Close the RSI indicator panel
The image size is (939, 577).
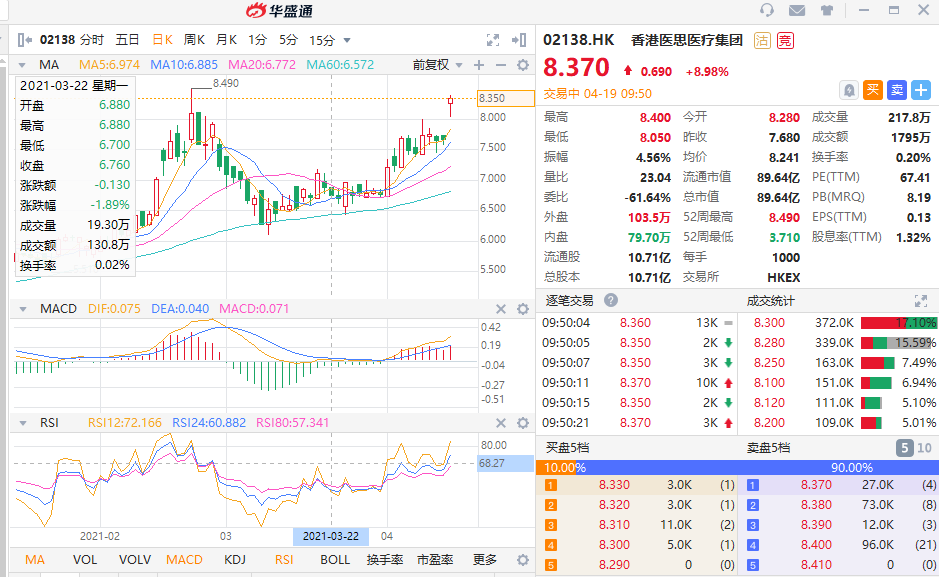coord(501,423)
